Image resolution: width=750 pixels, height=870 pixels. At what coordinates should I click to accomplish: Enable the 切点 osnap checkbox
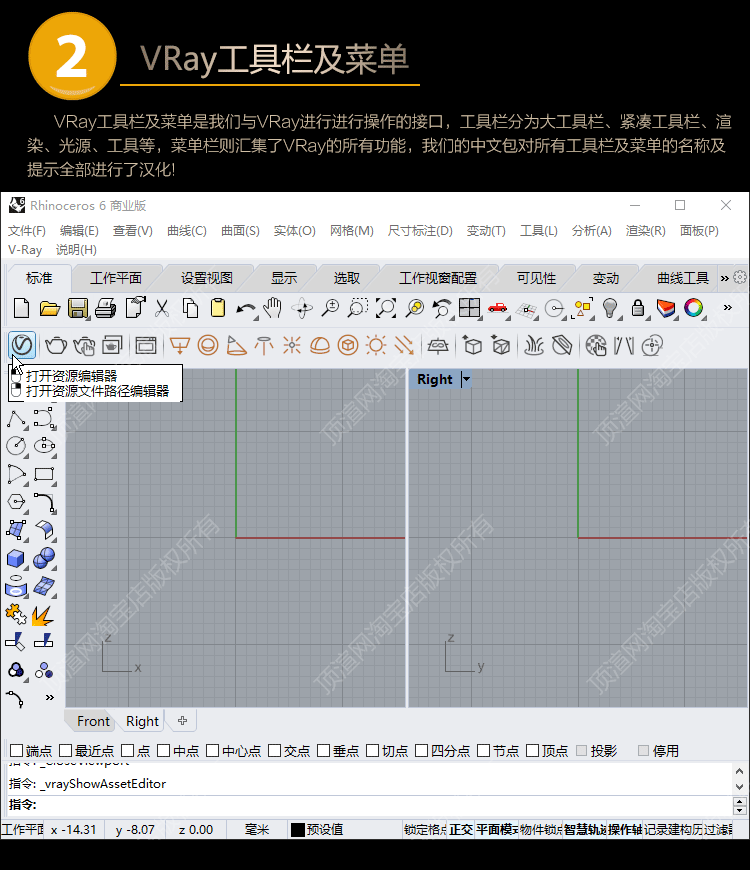point(372,751)
